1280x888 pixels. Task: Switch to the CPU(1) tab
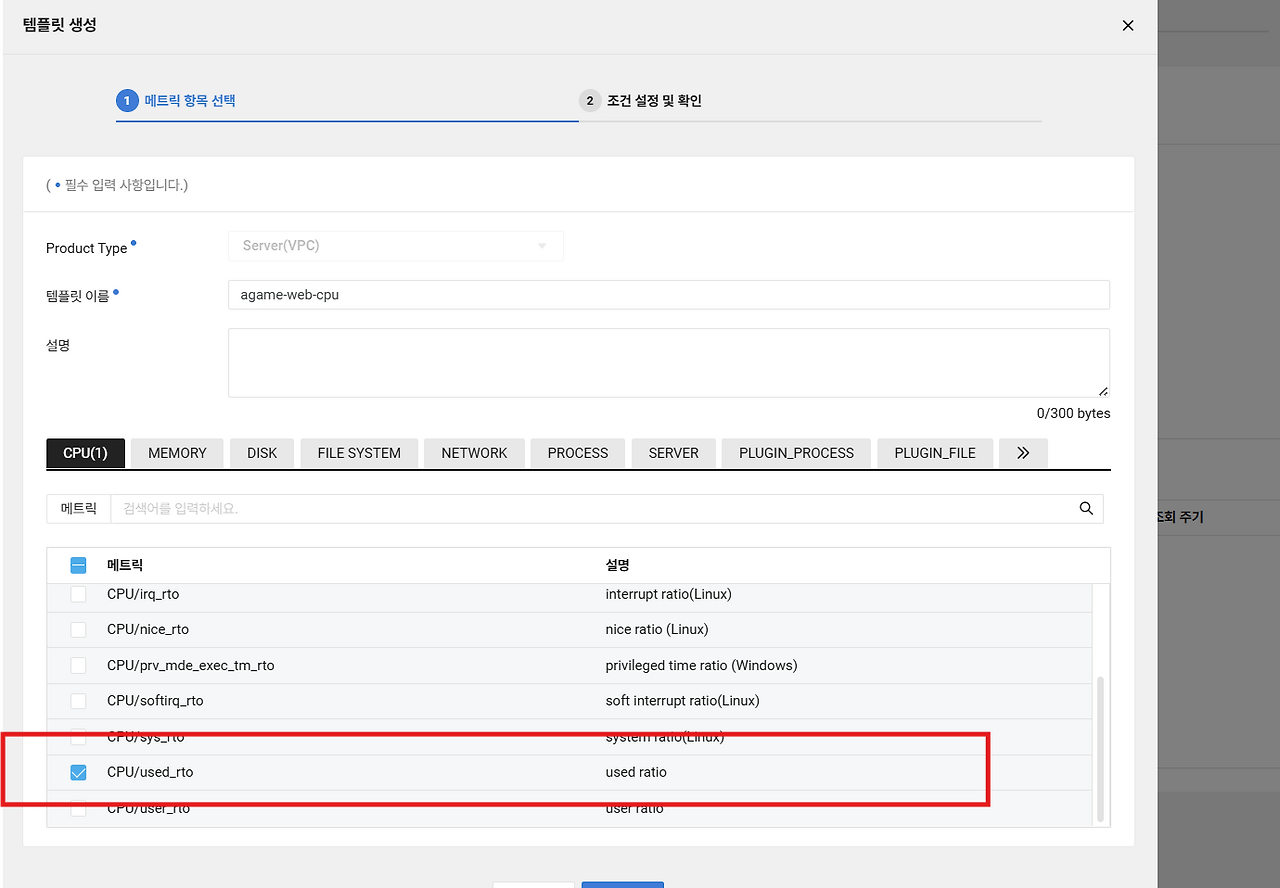[x=85, y=453]
